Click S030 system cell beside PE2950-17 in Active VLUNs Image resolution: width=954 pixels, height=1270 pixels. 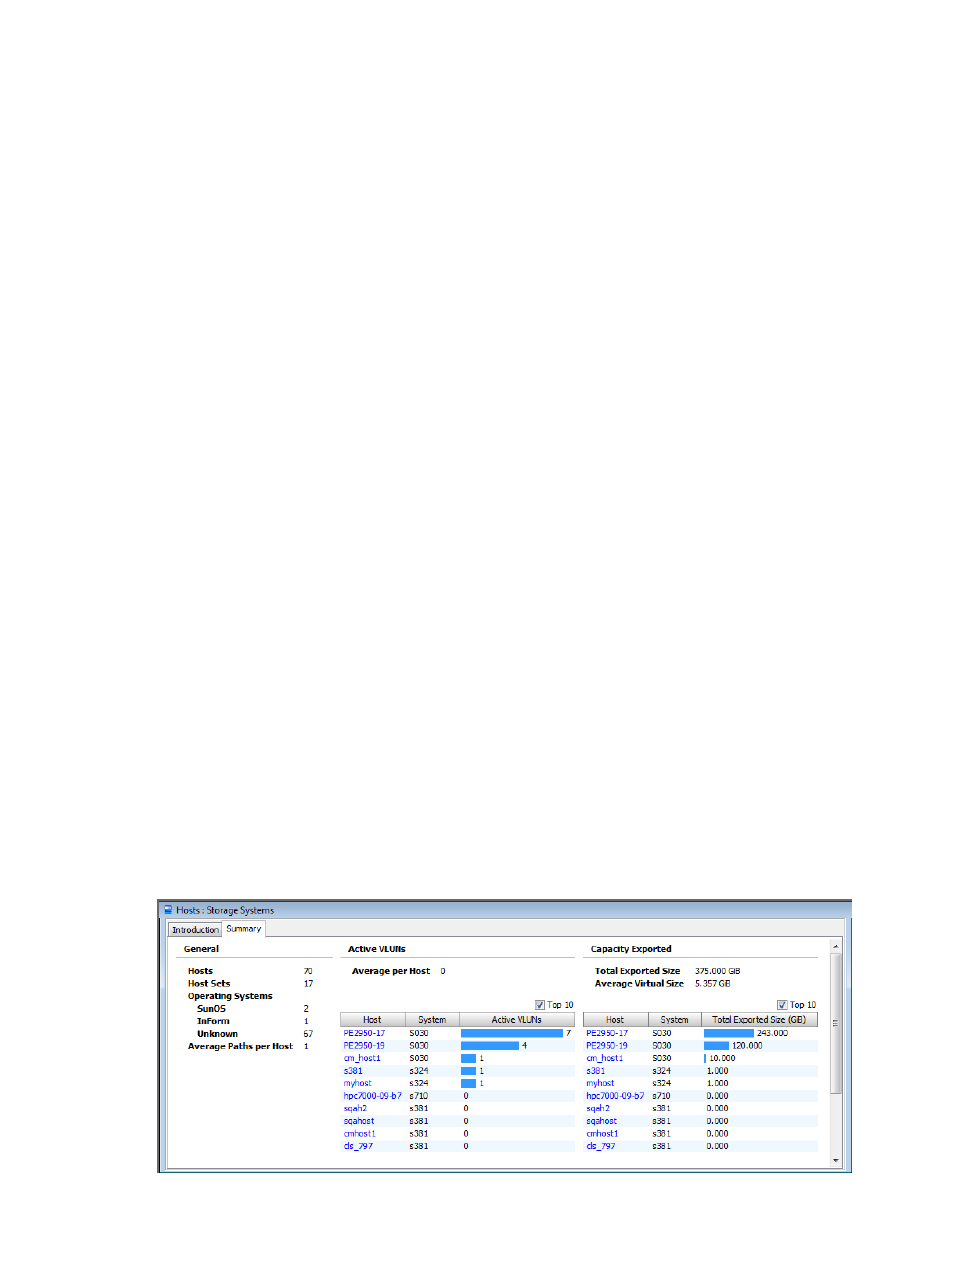419,1033
